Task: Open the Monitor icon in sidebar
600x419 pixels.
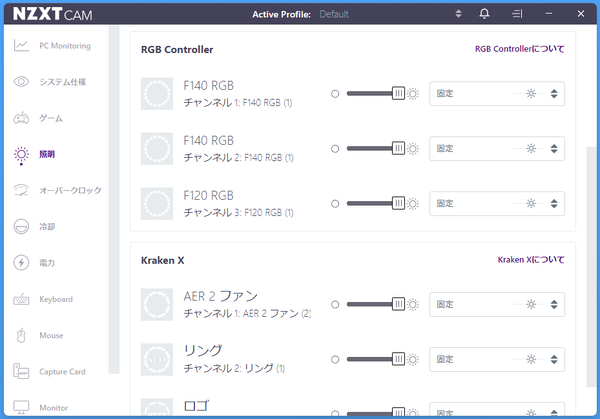Action: tap(21, 408)
